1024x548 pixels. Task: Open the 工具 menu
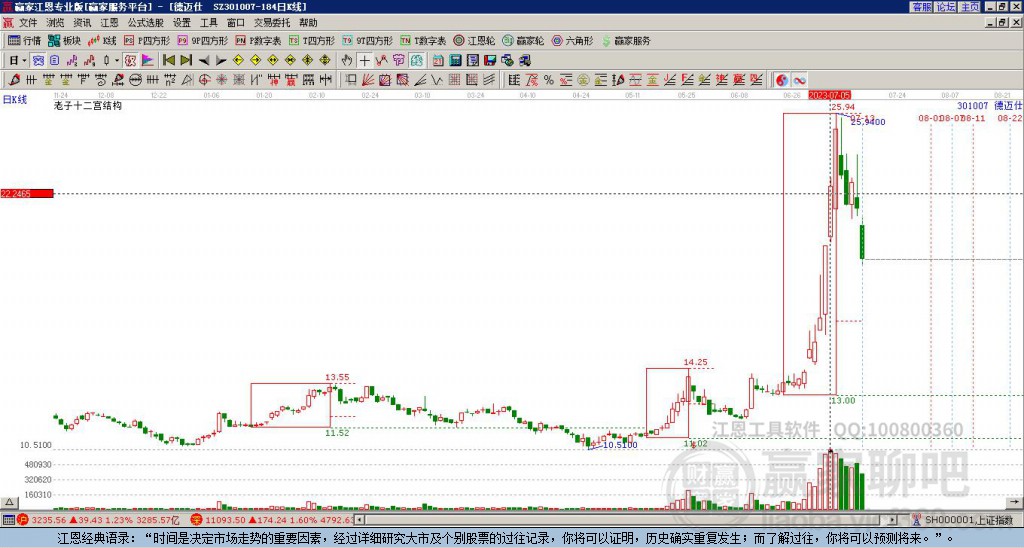(x=208, y=23)
